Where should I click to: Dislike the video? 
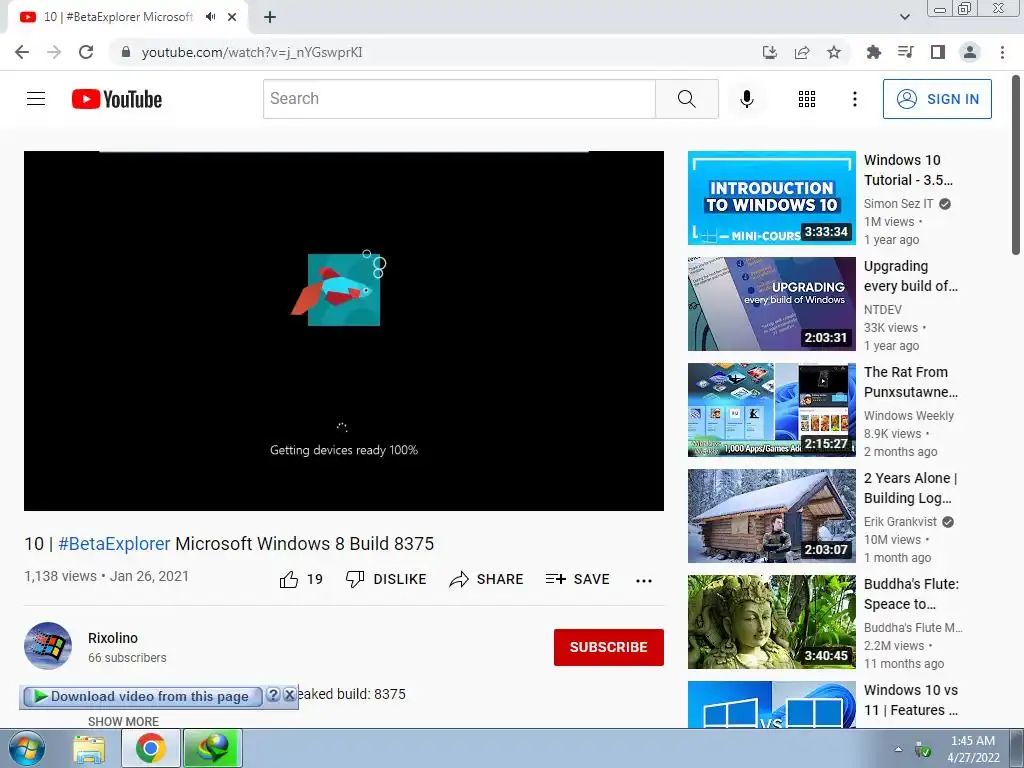tap(386, 579)
